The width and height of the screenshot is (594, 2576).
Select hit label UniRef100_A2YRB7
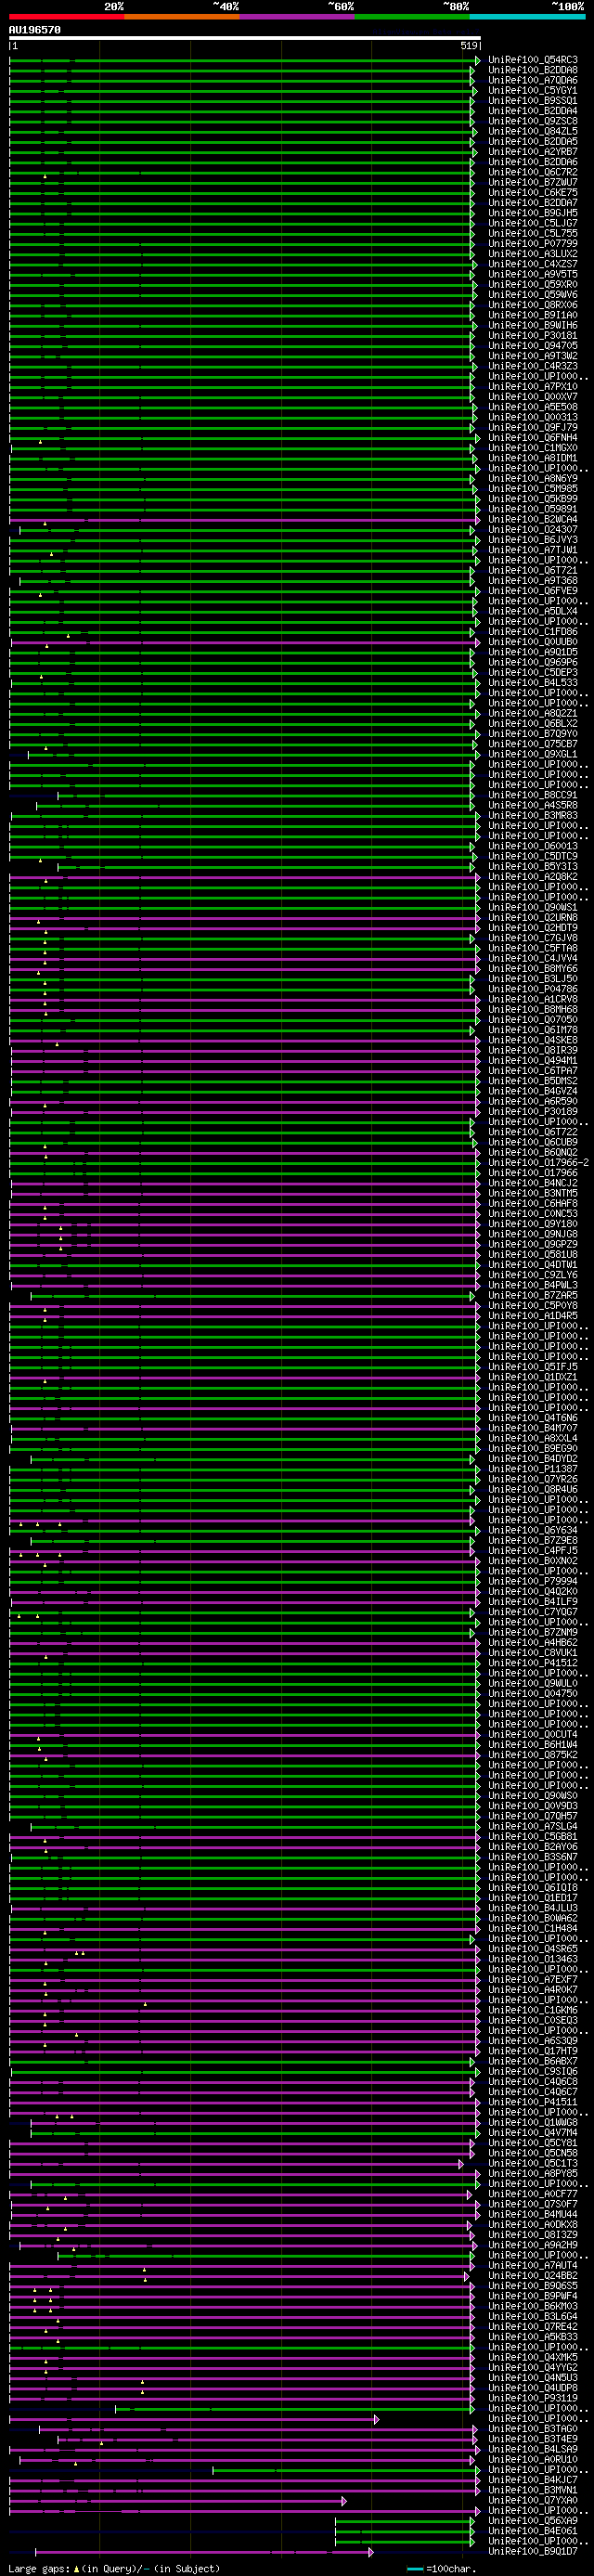click(x=532, y=152)
